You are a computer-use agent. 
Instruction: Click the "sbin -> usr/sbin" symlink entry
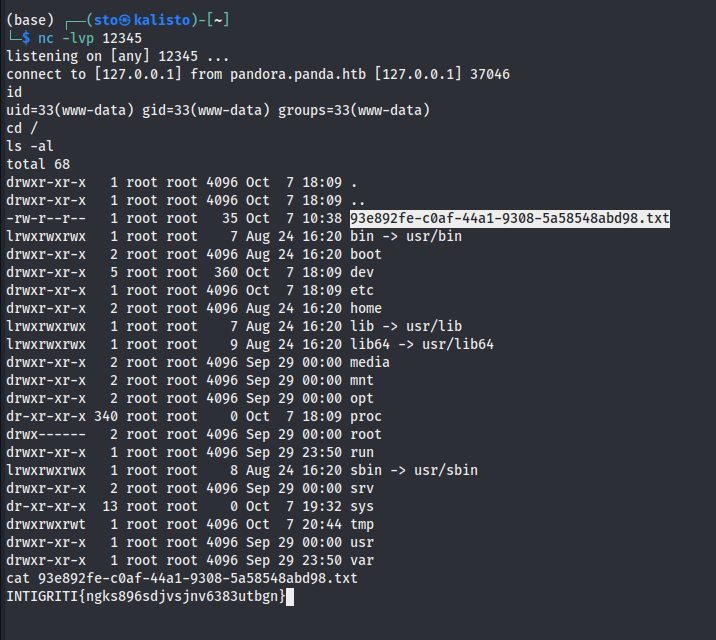tap(413, 470)
